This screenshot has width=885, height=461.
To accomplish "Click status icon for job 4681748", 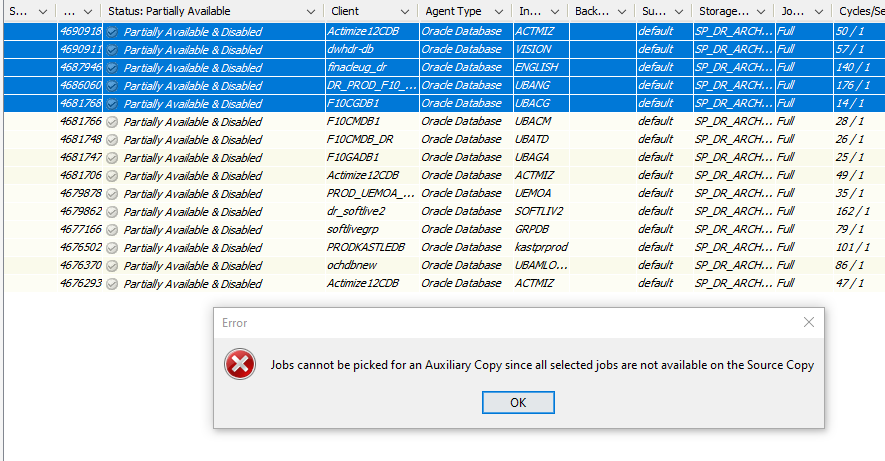I will tap(112, 140).
